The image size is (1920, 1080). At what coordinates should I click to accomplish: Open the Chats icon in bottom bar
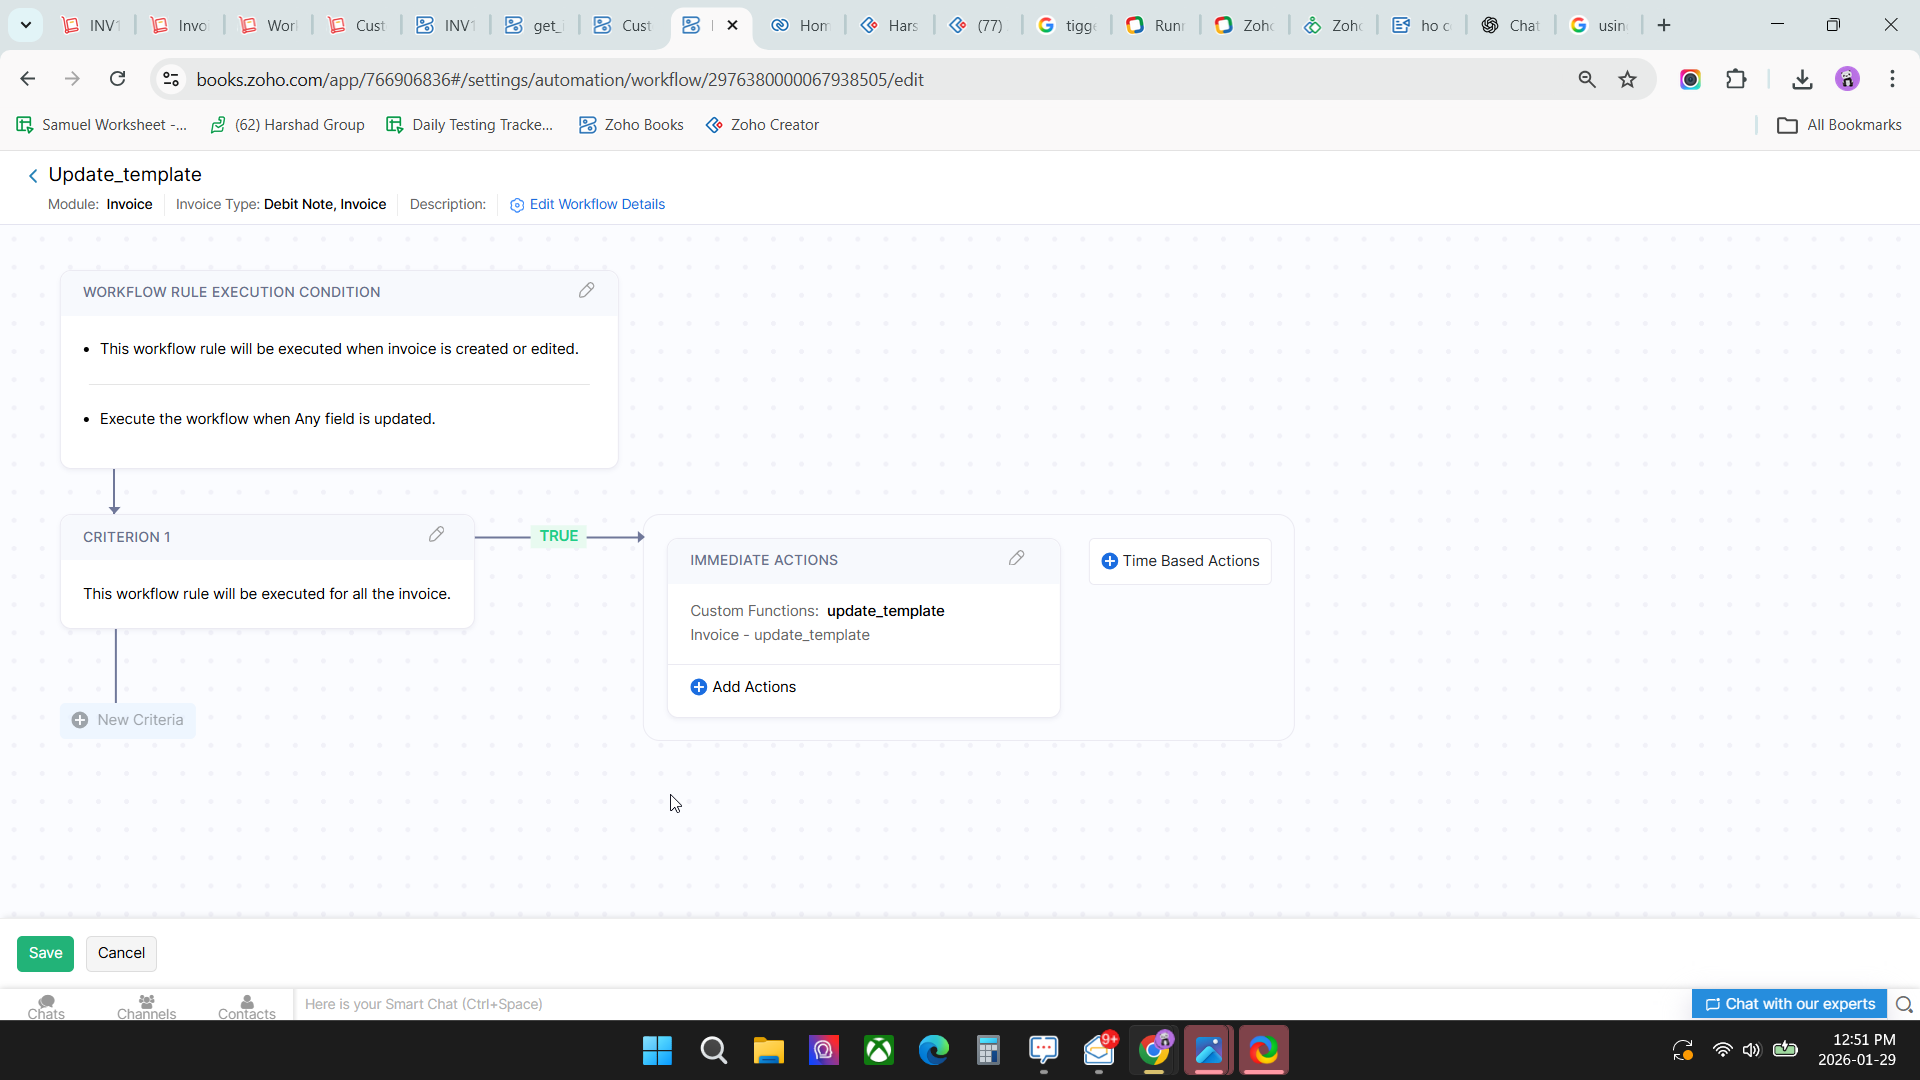click(46, 1006)
